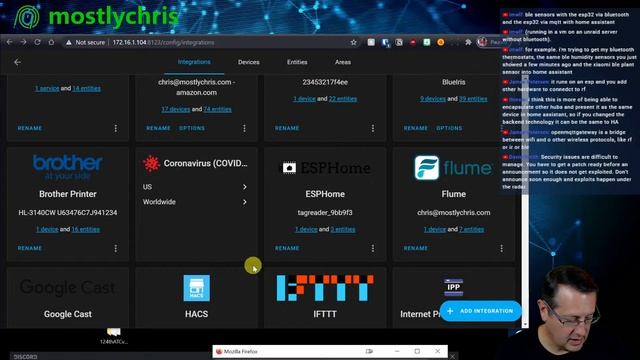Rename the 23453217f4ee integration
640x360 pixels.
point(287,128)
